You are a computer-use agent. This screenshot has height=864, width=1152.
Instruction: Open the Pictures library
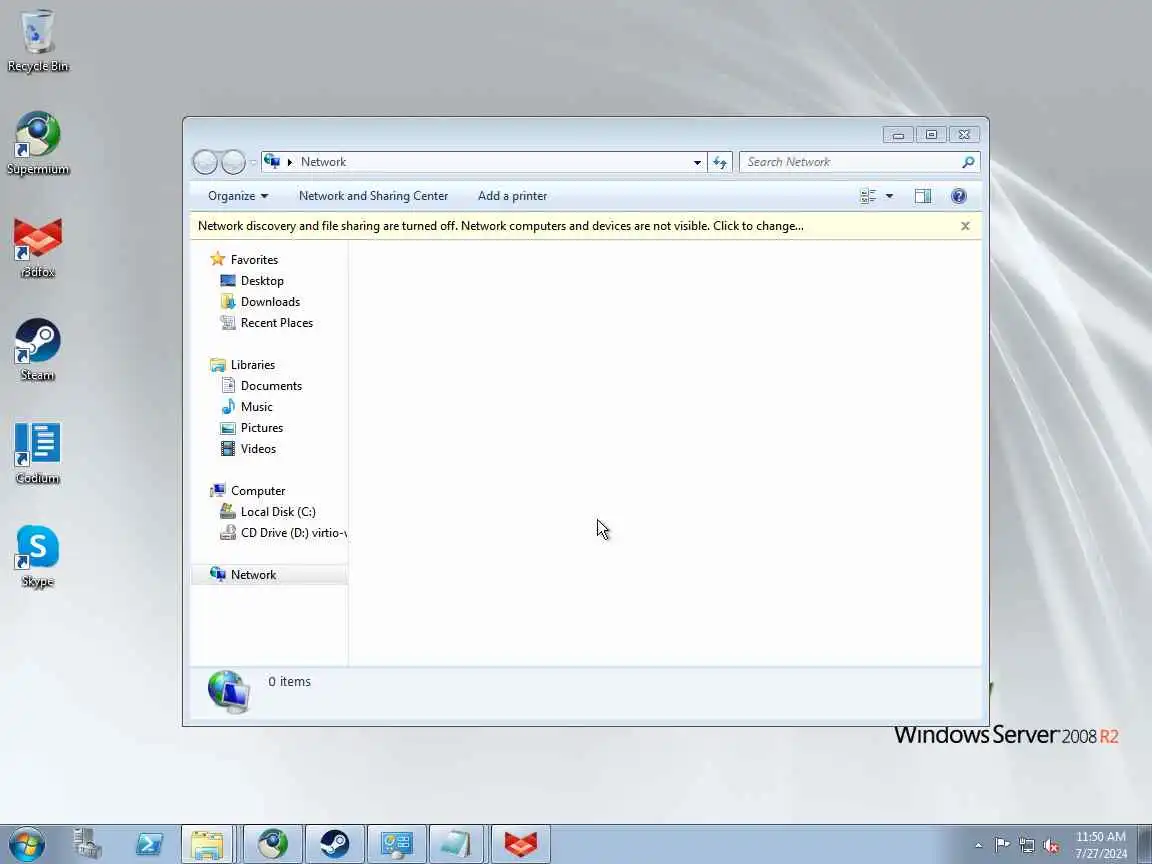click(x=252, y=428)
